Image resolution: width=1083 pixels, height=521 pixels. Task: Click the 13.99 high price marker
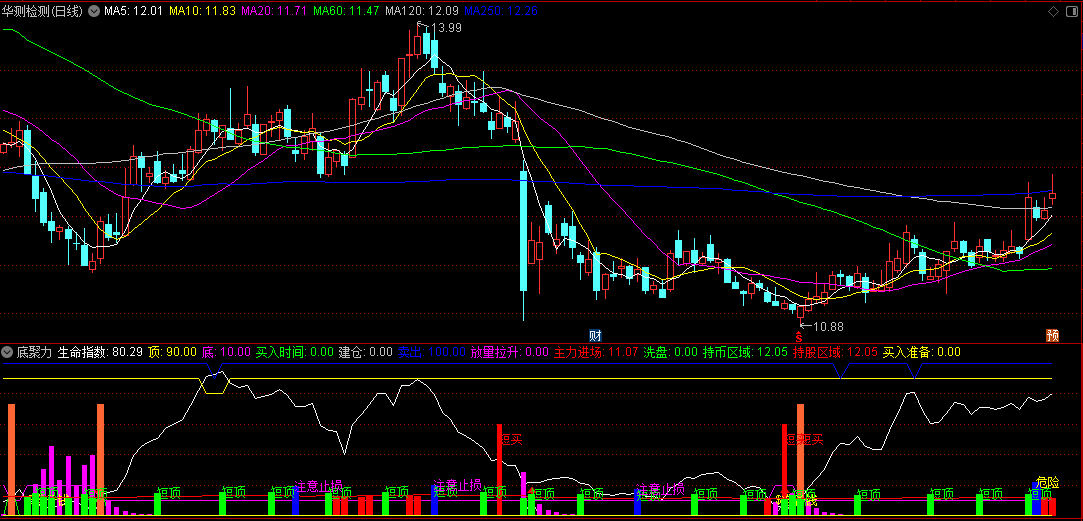click(441, 28)
